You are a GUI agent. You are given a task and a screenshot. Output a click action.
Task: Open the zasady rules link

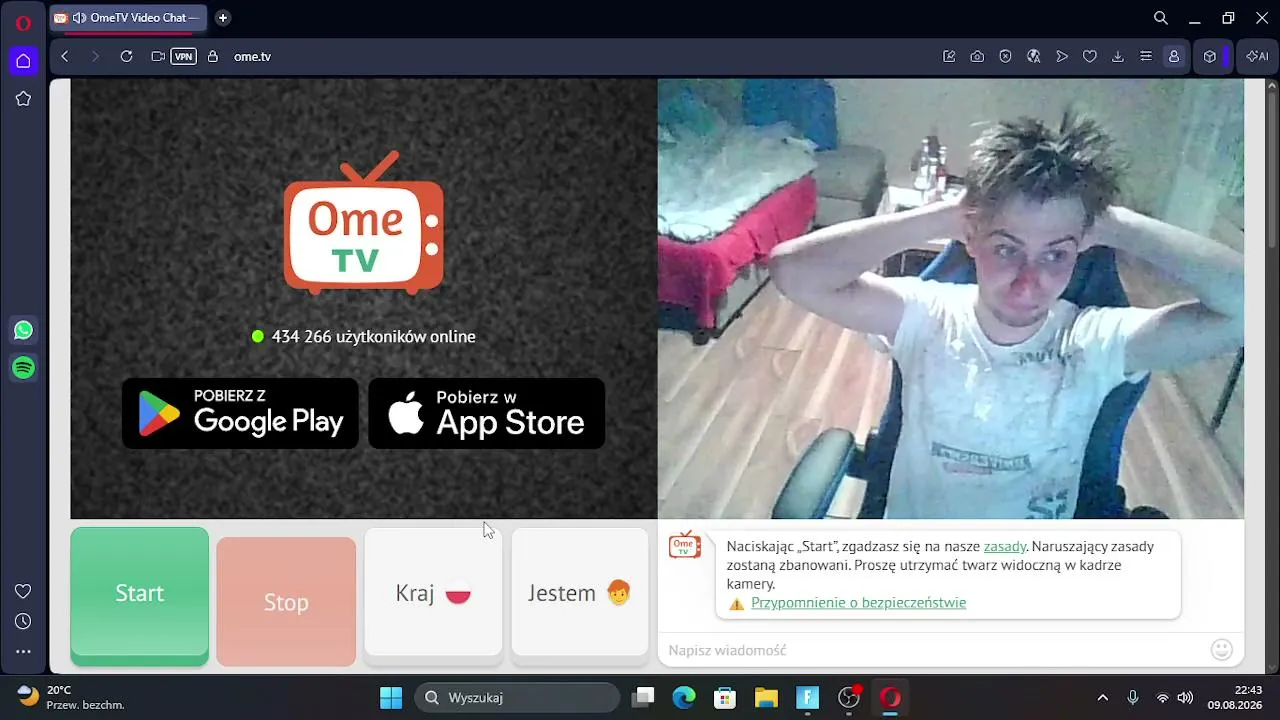coord(1005,546)
